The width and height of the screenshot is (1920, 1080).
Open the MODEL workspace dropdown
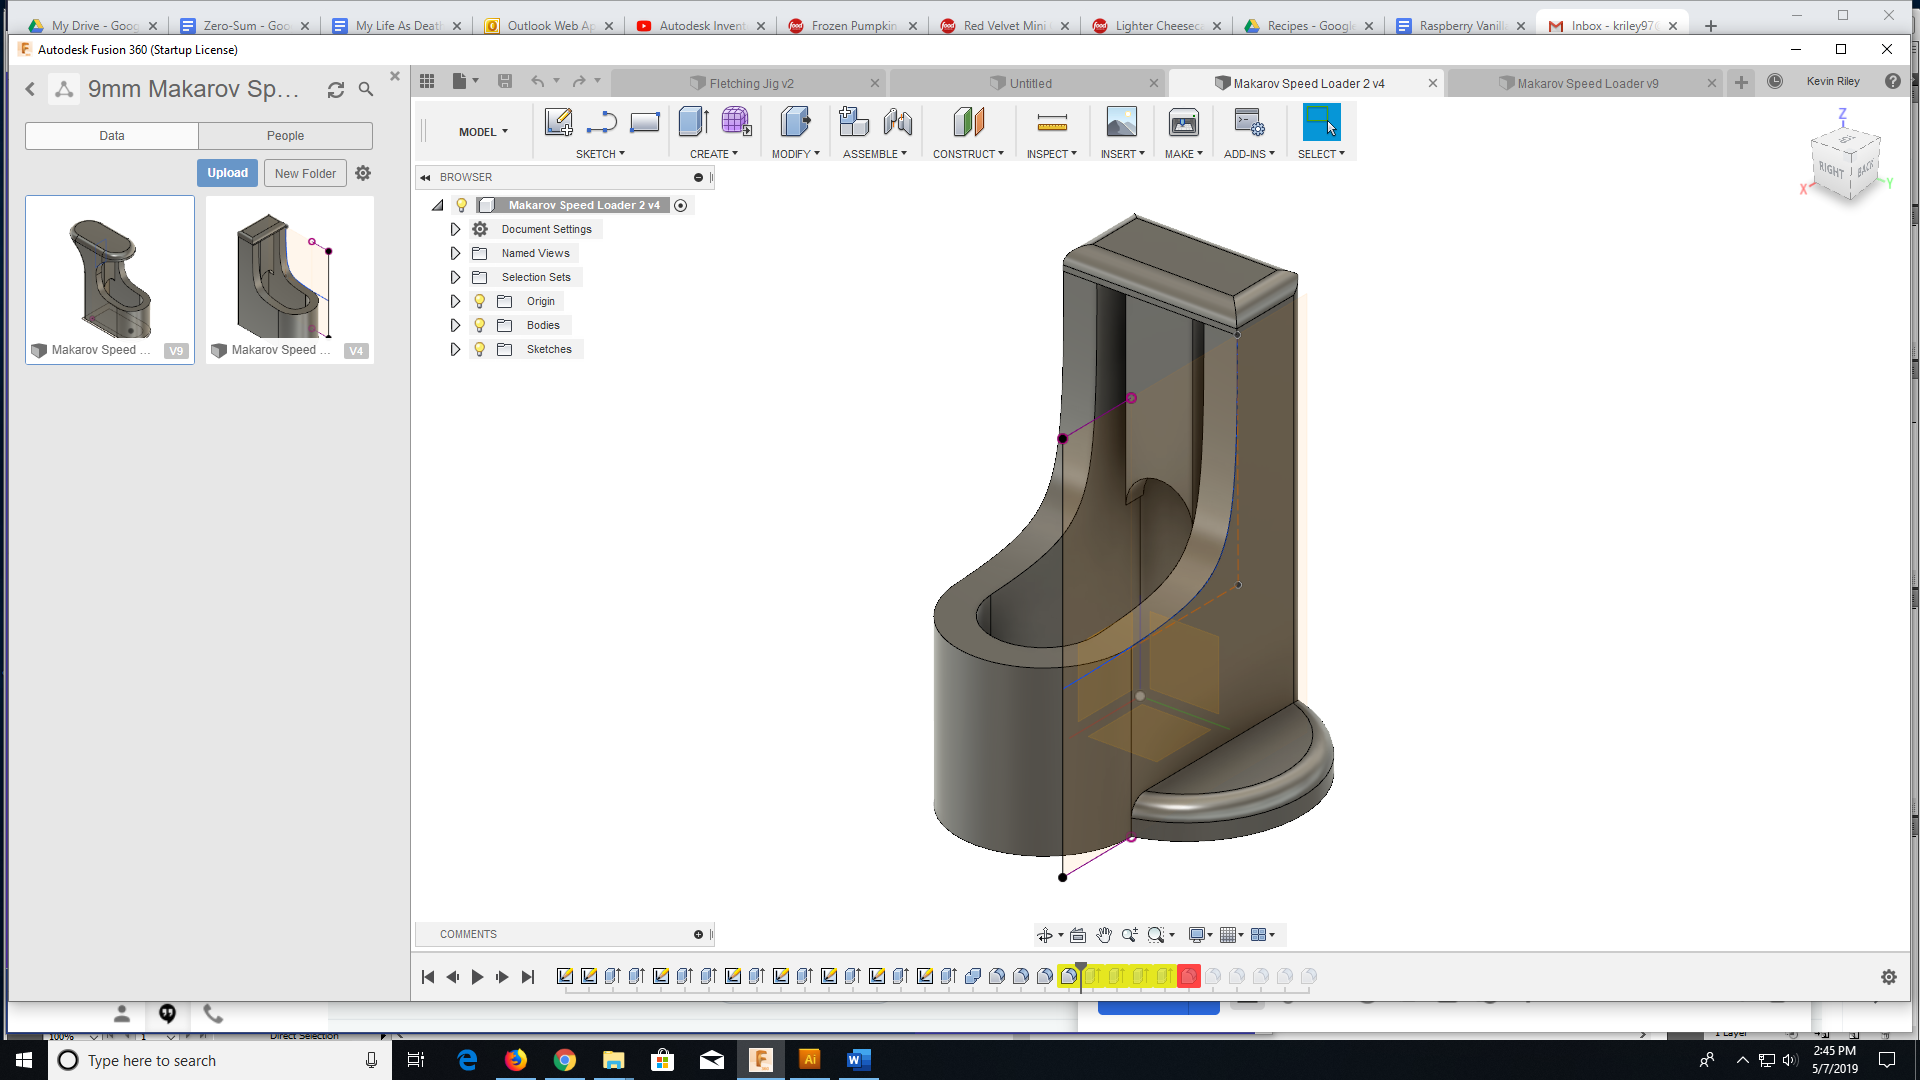(483, 132)
